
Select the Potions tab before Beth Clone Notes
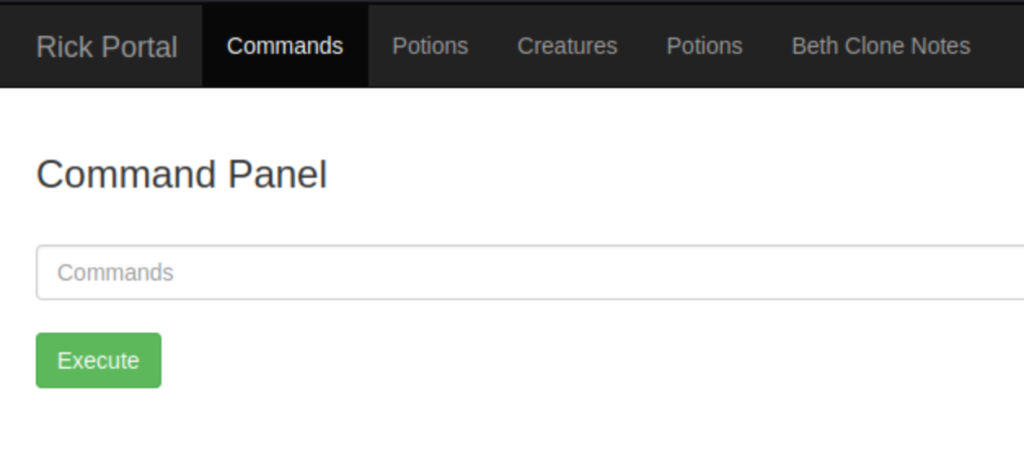(704, 46)
